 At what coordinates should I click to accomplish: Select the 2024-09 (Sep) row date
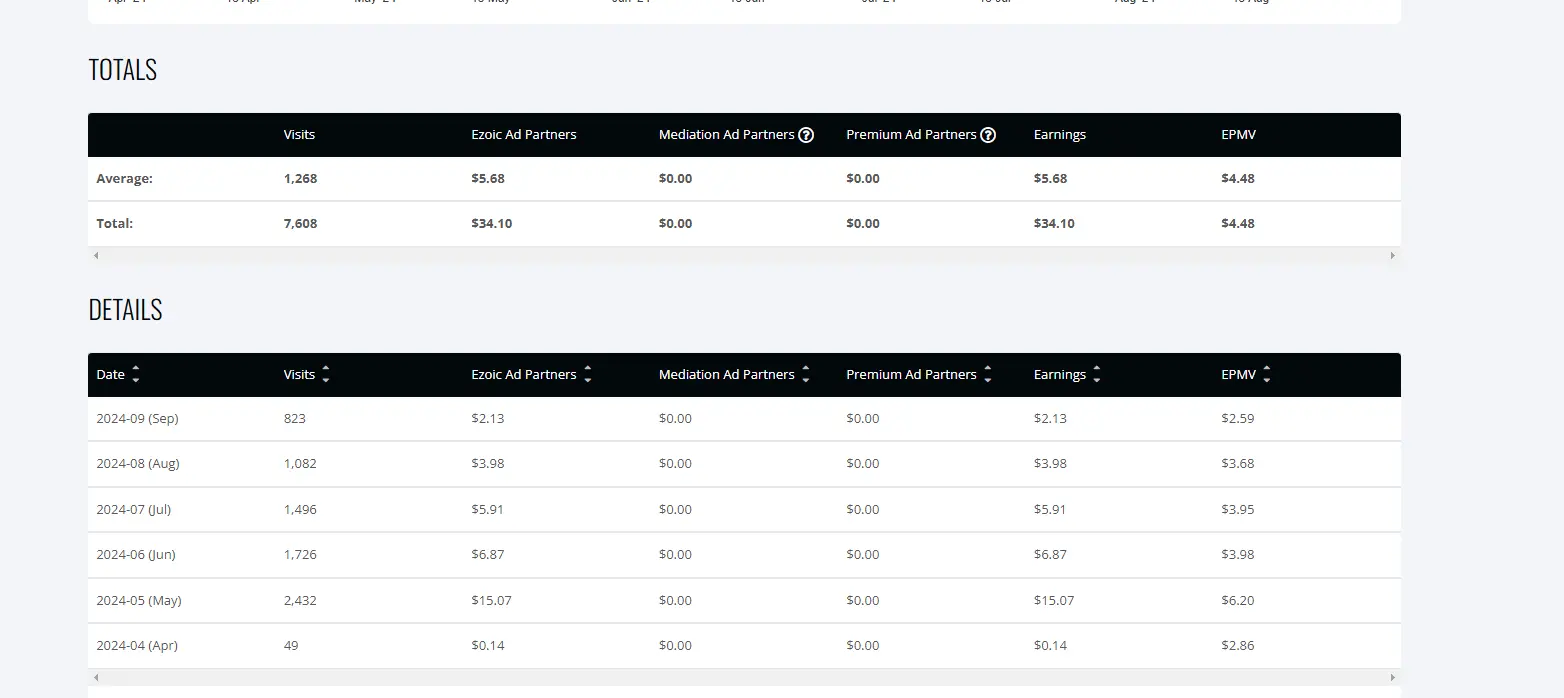(137, 419)
